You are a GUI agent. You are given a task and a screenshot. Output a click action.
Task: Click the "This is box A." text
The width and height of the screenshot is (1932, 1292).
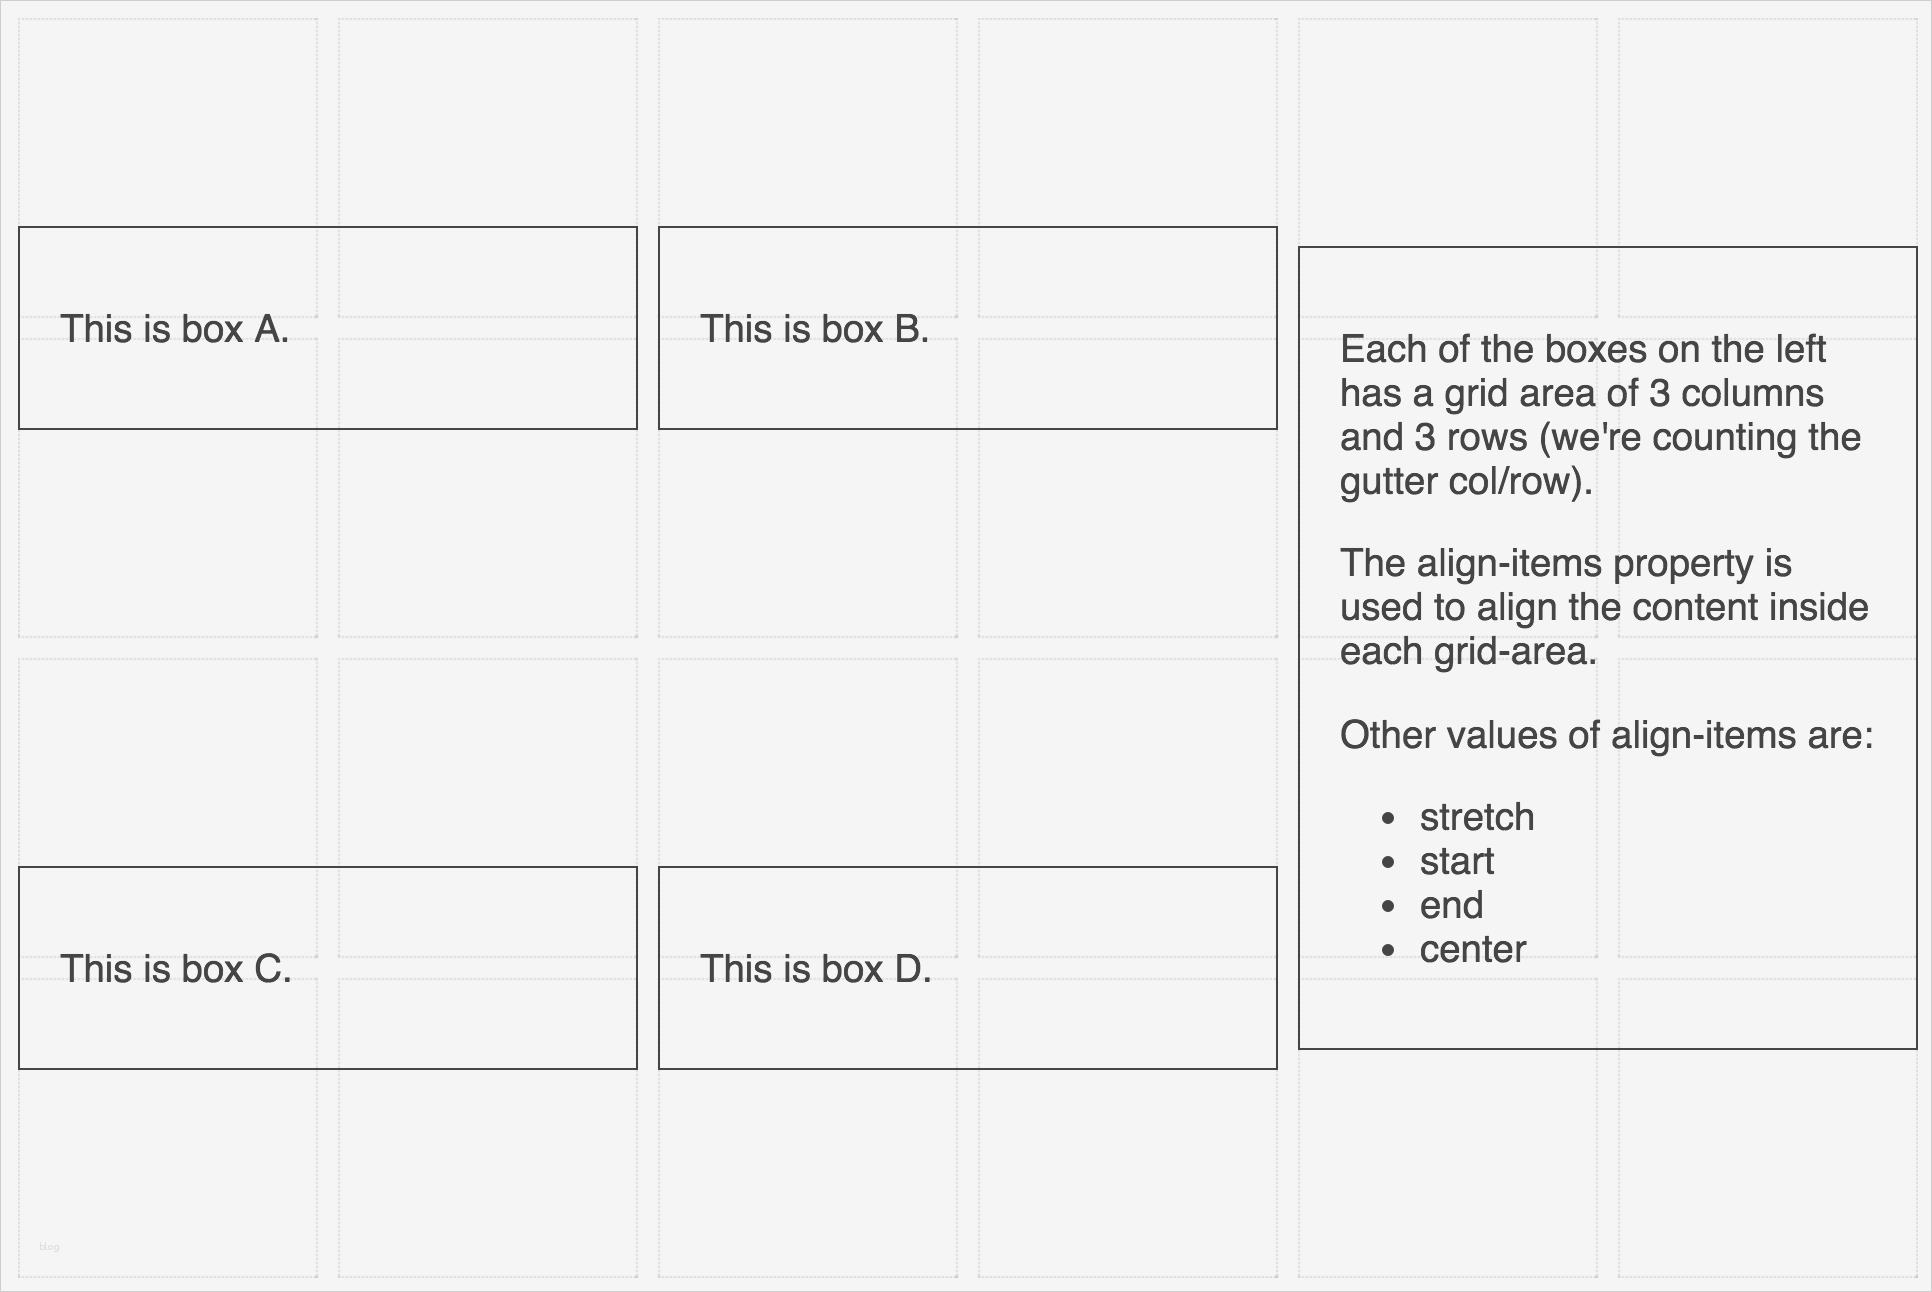[x=175, y=329]
